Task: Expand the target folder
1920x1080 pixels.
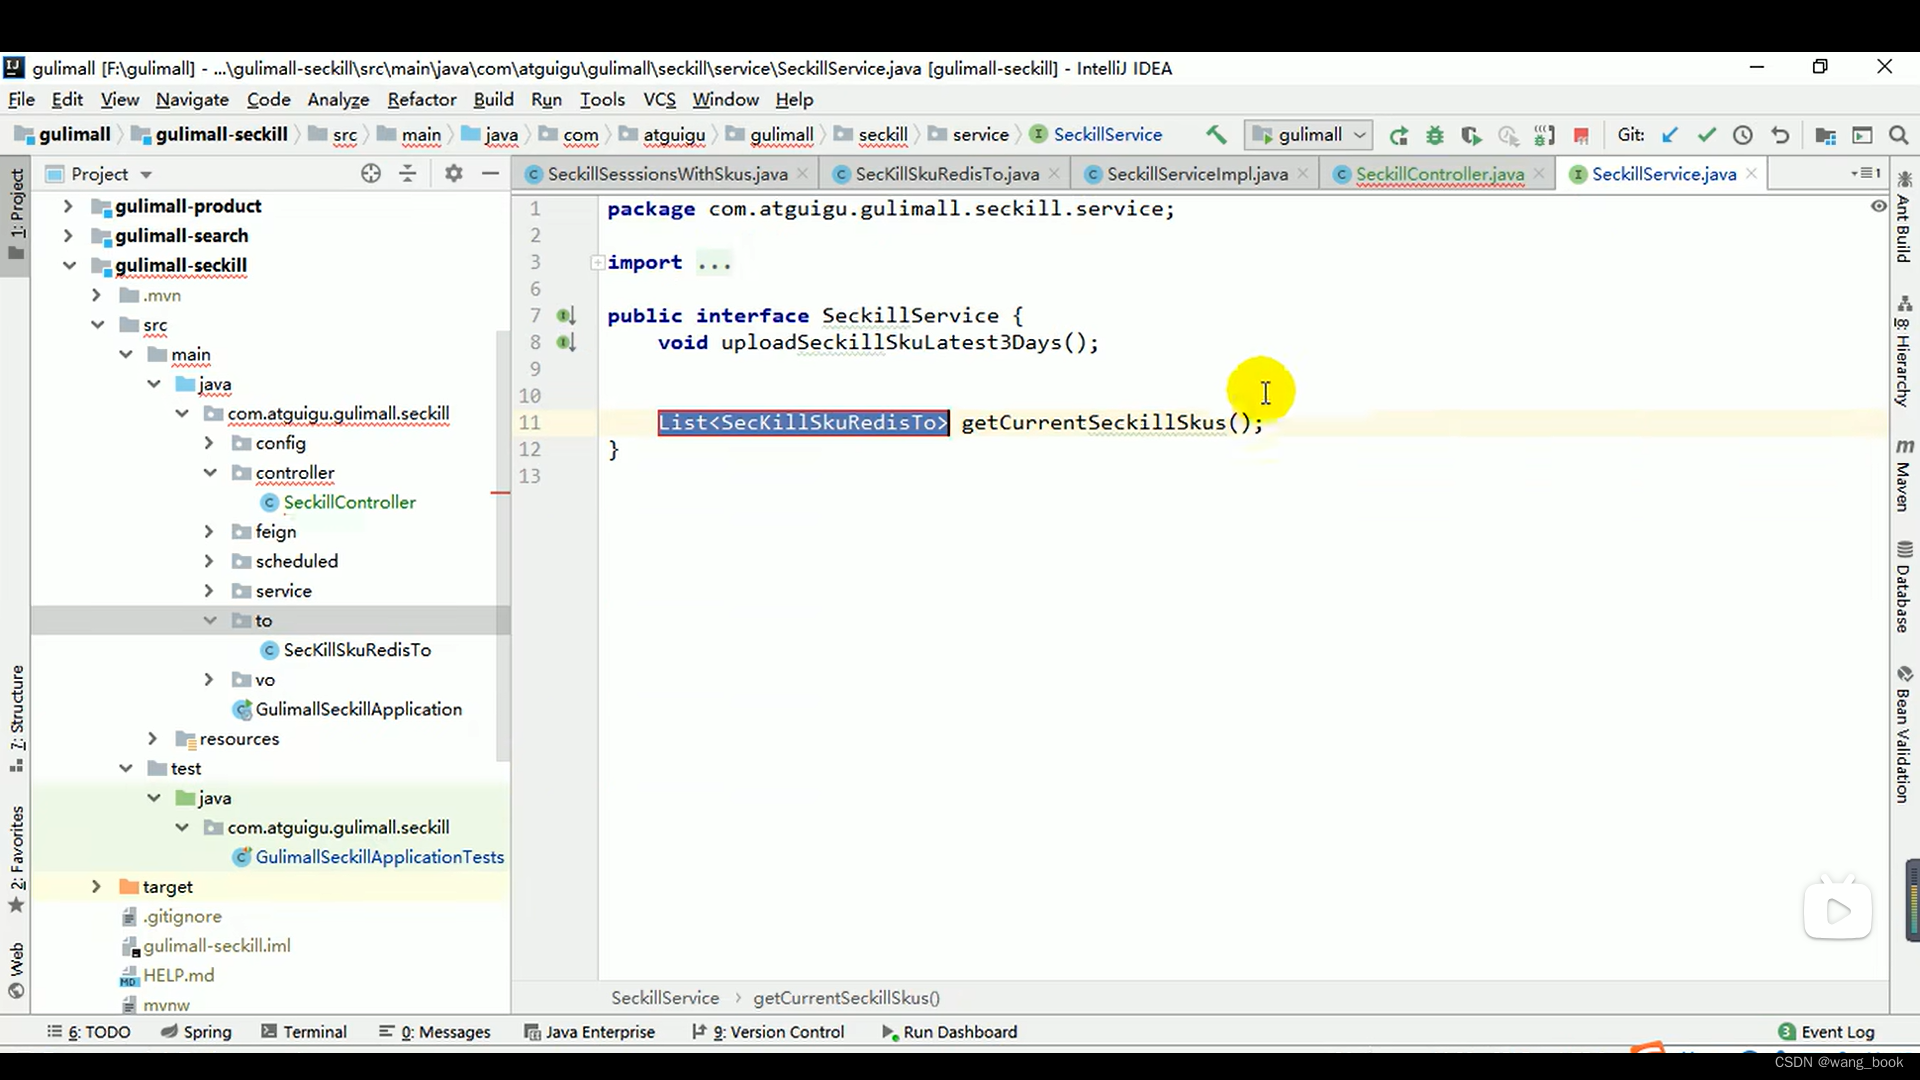Action: pos(96,887)
